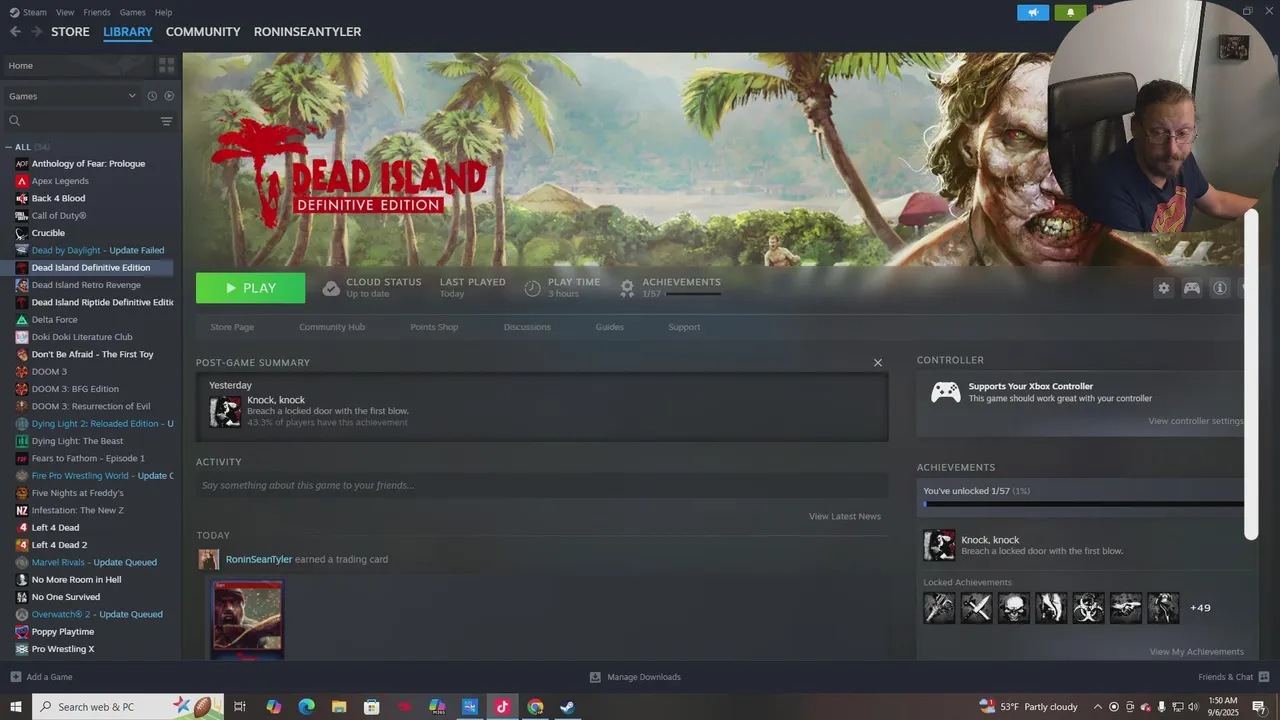
Task: Click the Windows search box
Action: pyautogui.click(x=128, y=707)
